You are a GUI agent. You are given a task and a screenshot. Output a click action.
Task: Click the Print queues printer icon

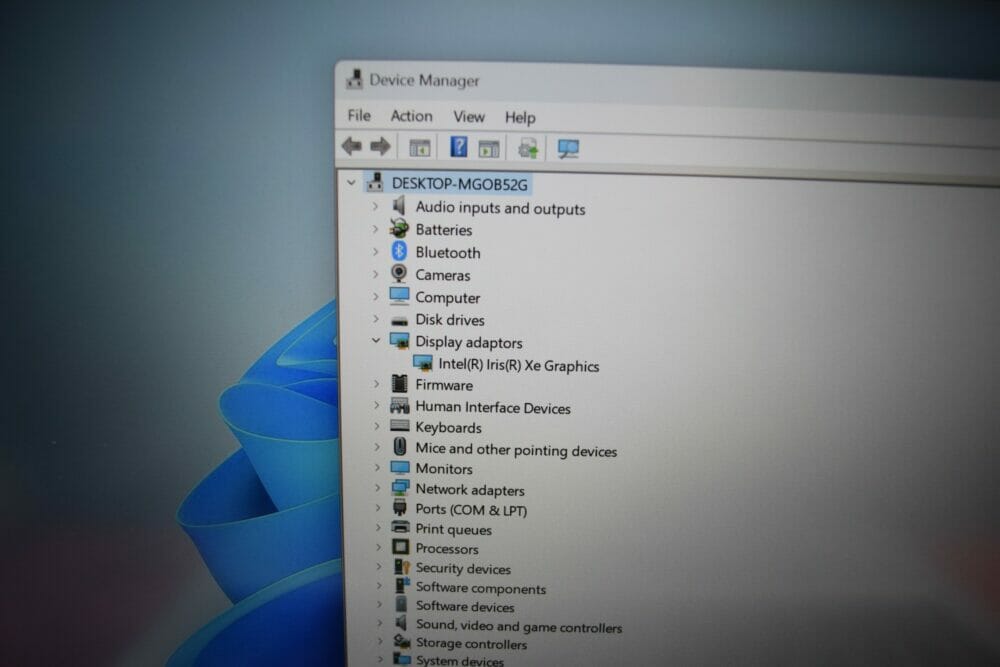click(401, 527)
